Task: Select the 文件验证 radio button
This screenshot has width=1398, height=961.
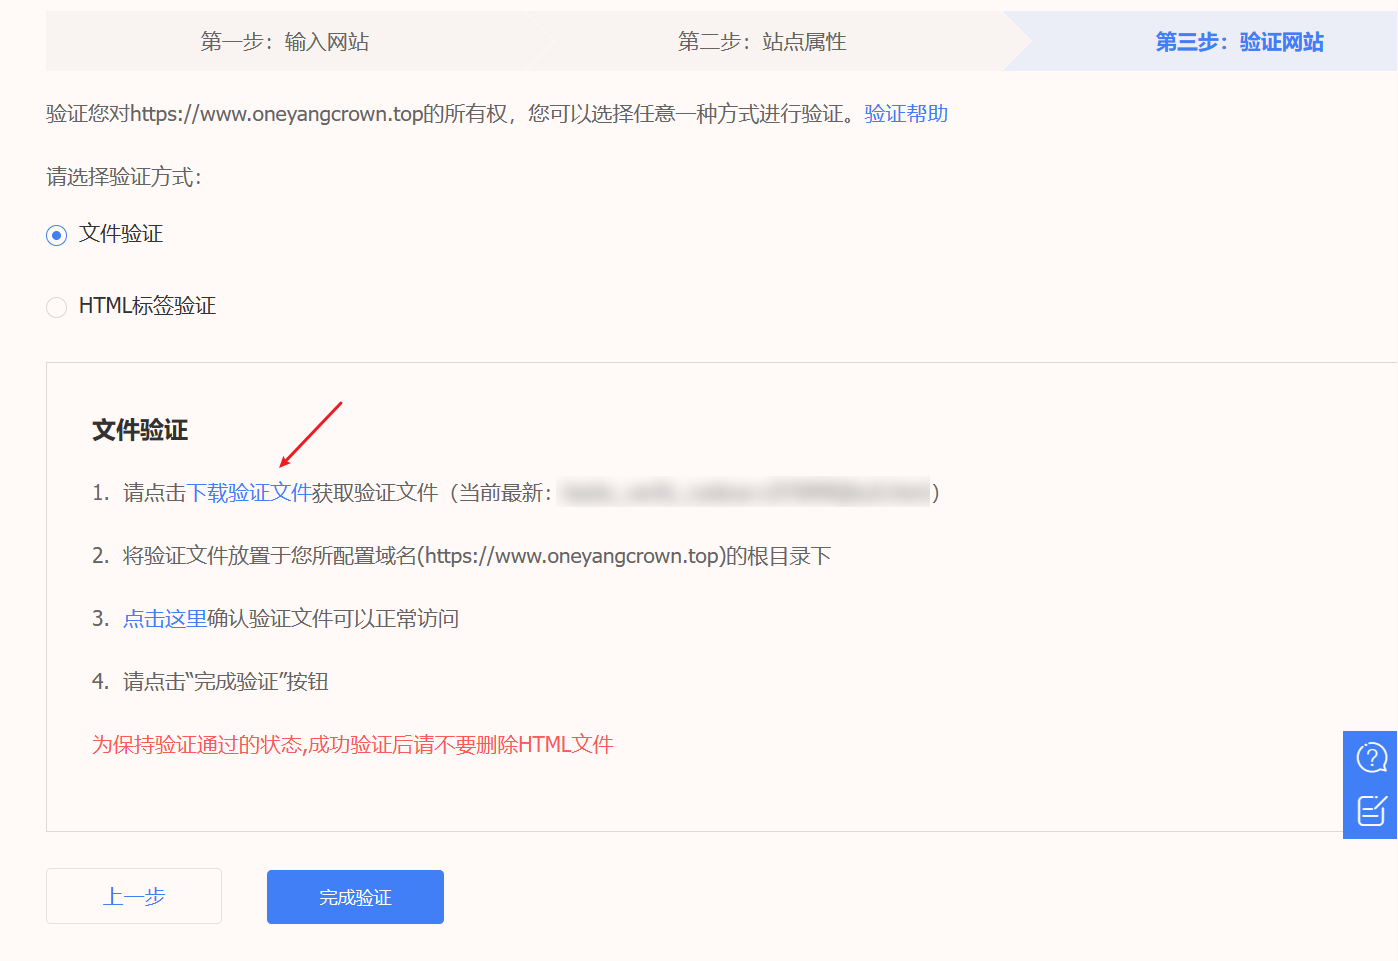Action: pos(57,235)
